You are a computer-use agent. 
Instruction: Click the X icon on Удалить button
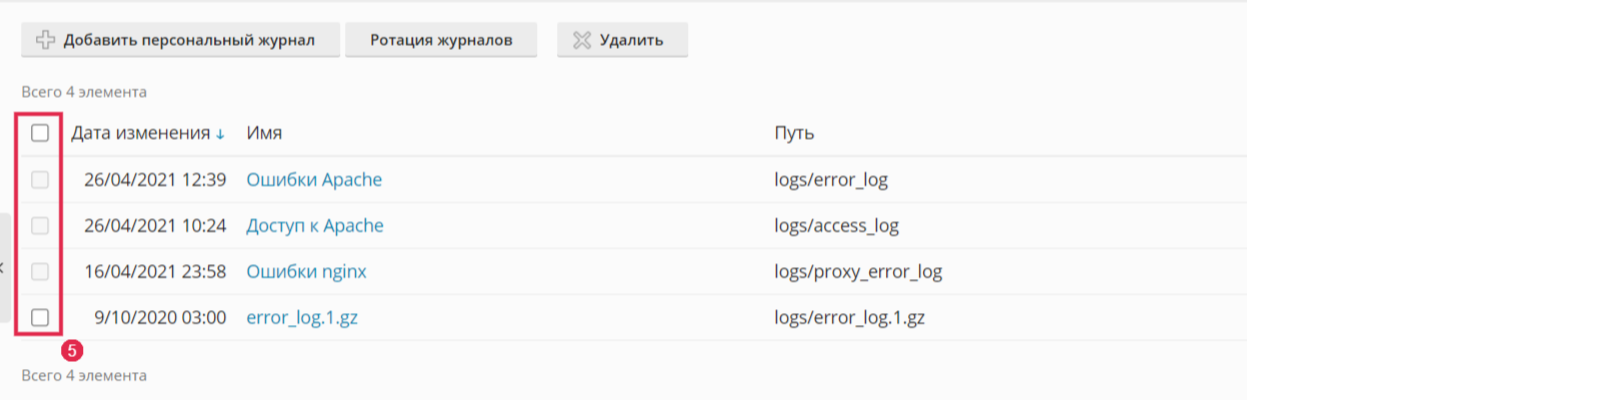(582, 40)
